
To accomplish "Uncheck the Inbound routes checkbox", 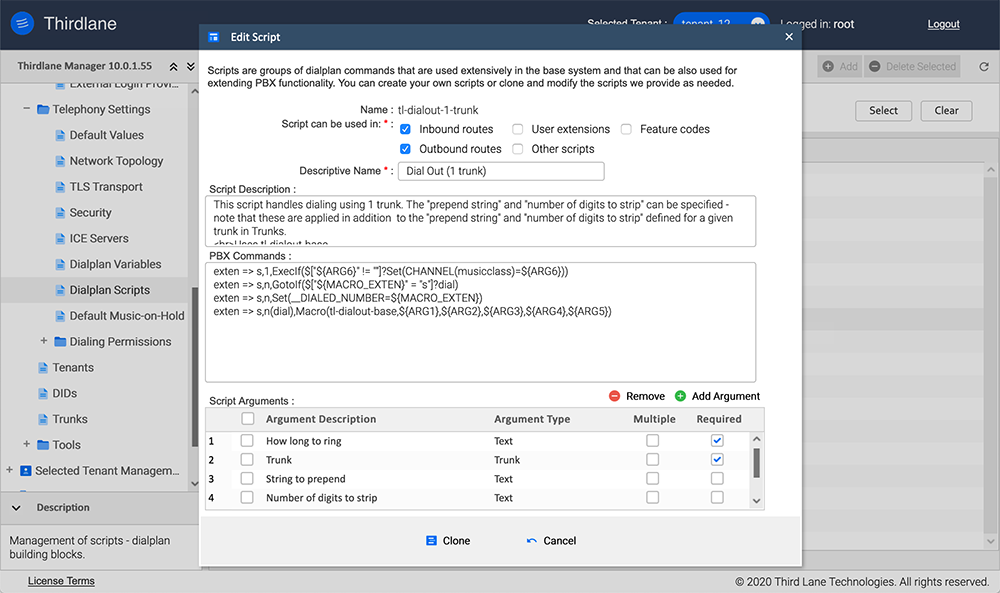I will 405,129.
